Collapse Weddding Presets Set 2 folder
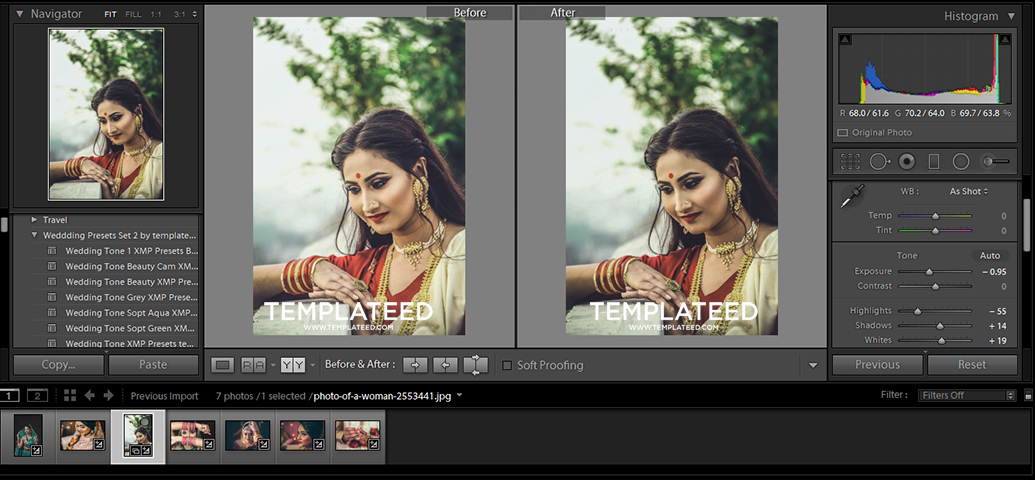 pyautogui.click(x=34, y=235)
